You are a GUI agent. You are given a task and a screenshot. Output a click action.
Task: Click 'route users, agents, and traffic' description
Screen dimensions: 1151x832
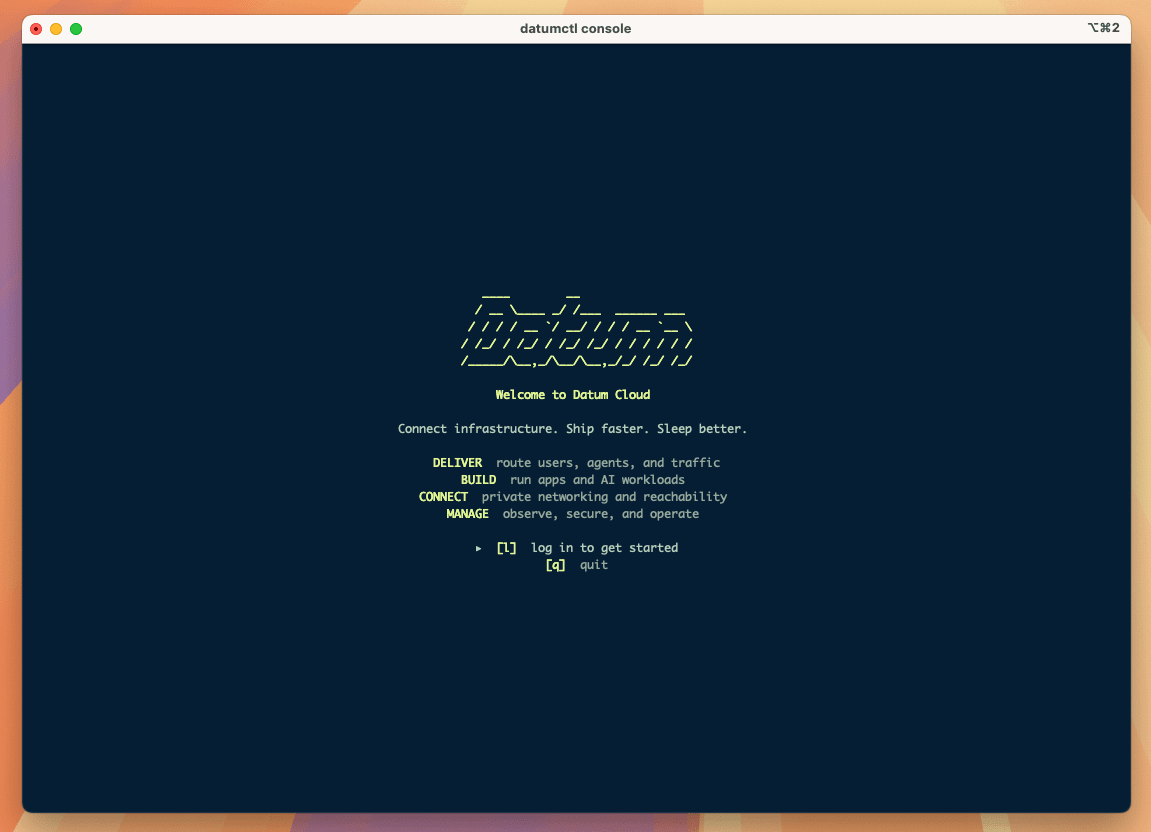coord(608,463)
